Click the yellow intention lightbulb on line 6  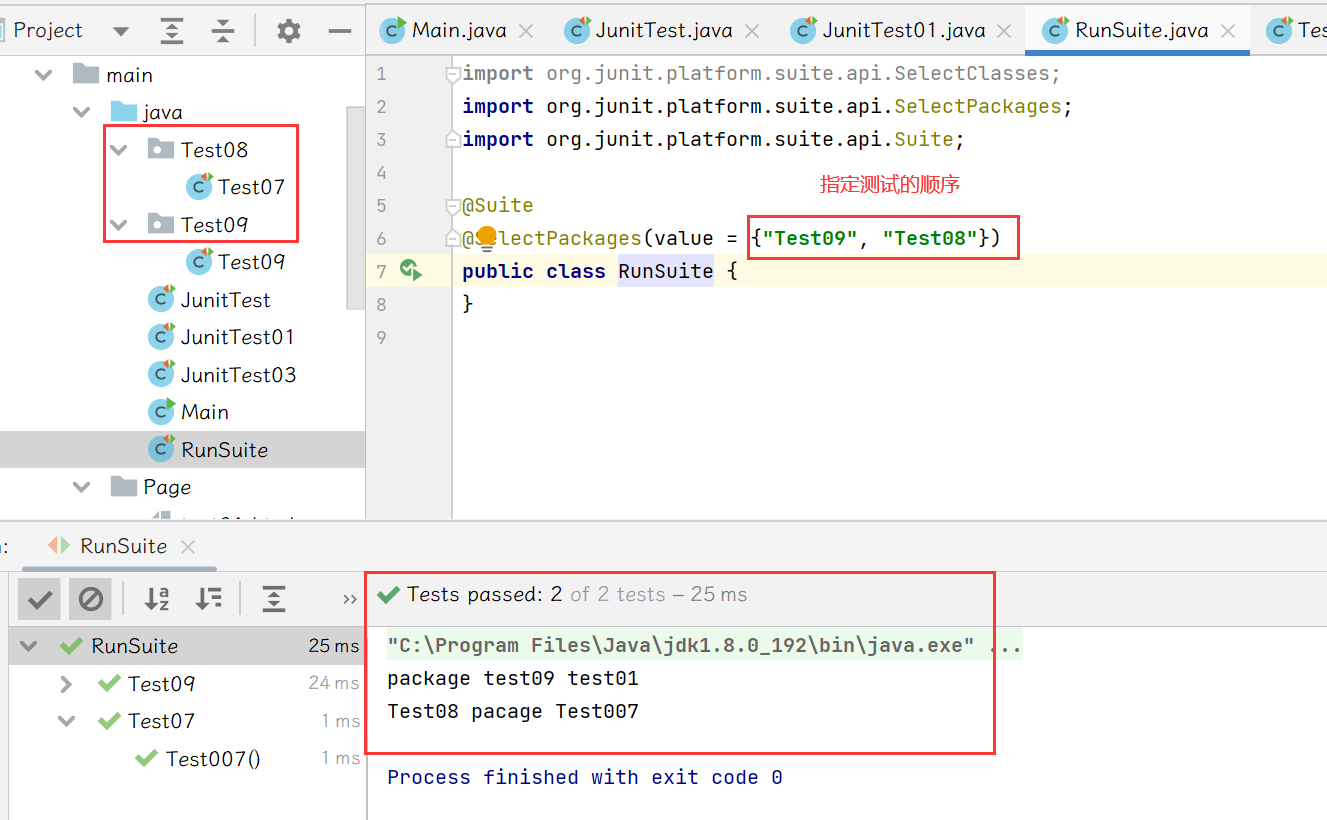click(x=486, y=238)
